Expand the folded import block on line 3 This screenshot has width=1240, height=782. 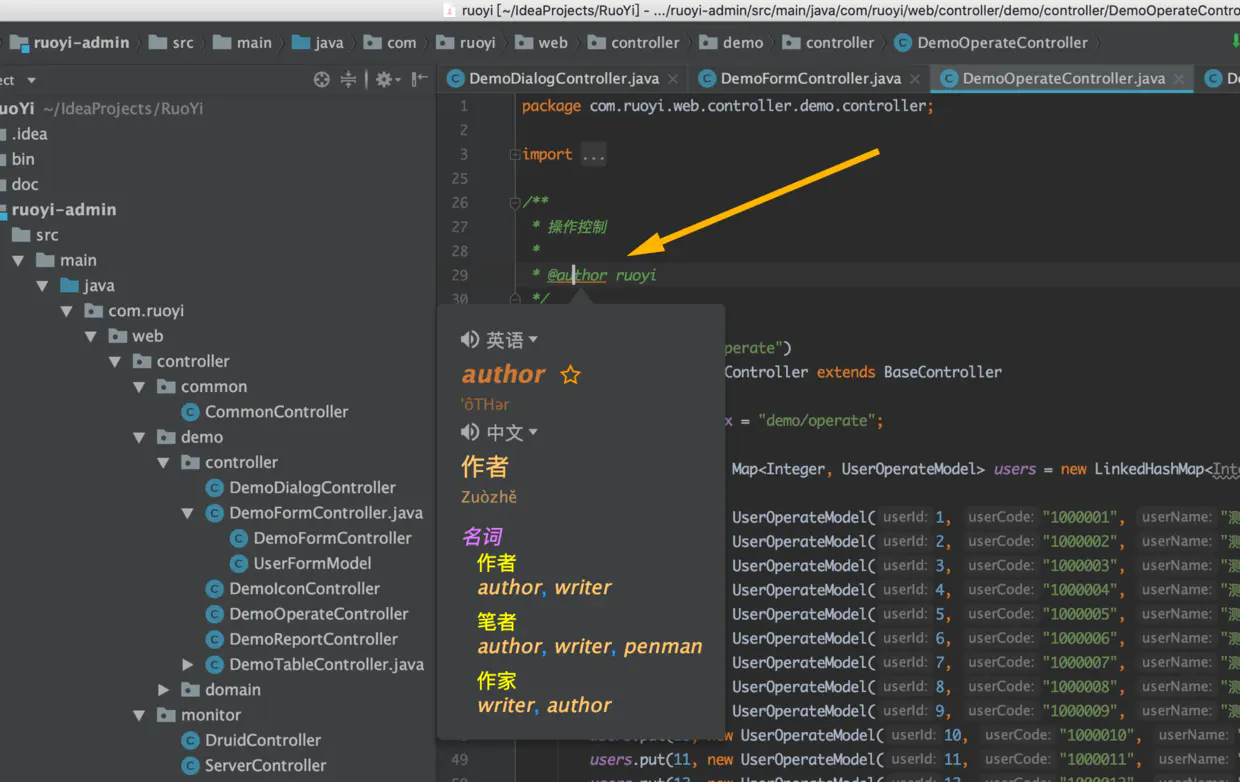[x=514, y=155]
